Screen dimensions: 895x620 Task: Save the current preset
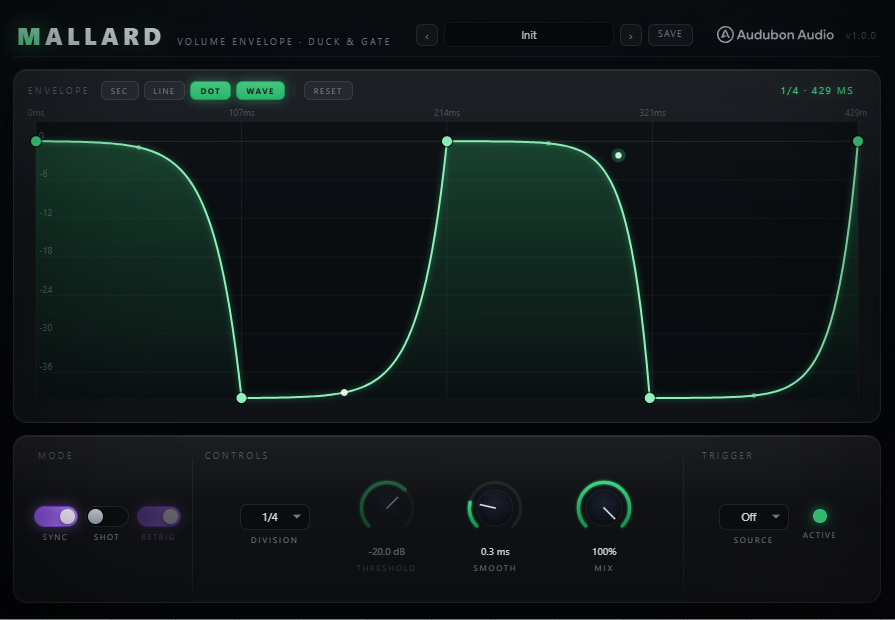point(670,34)
